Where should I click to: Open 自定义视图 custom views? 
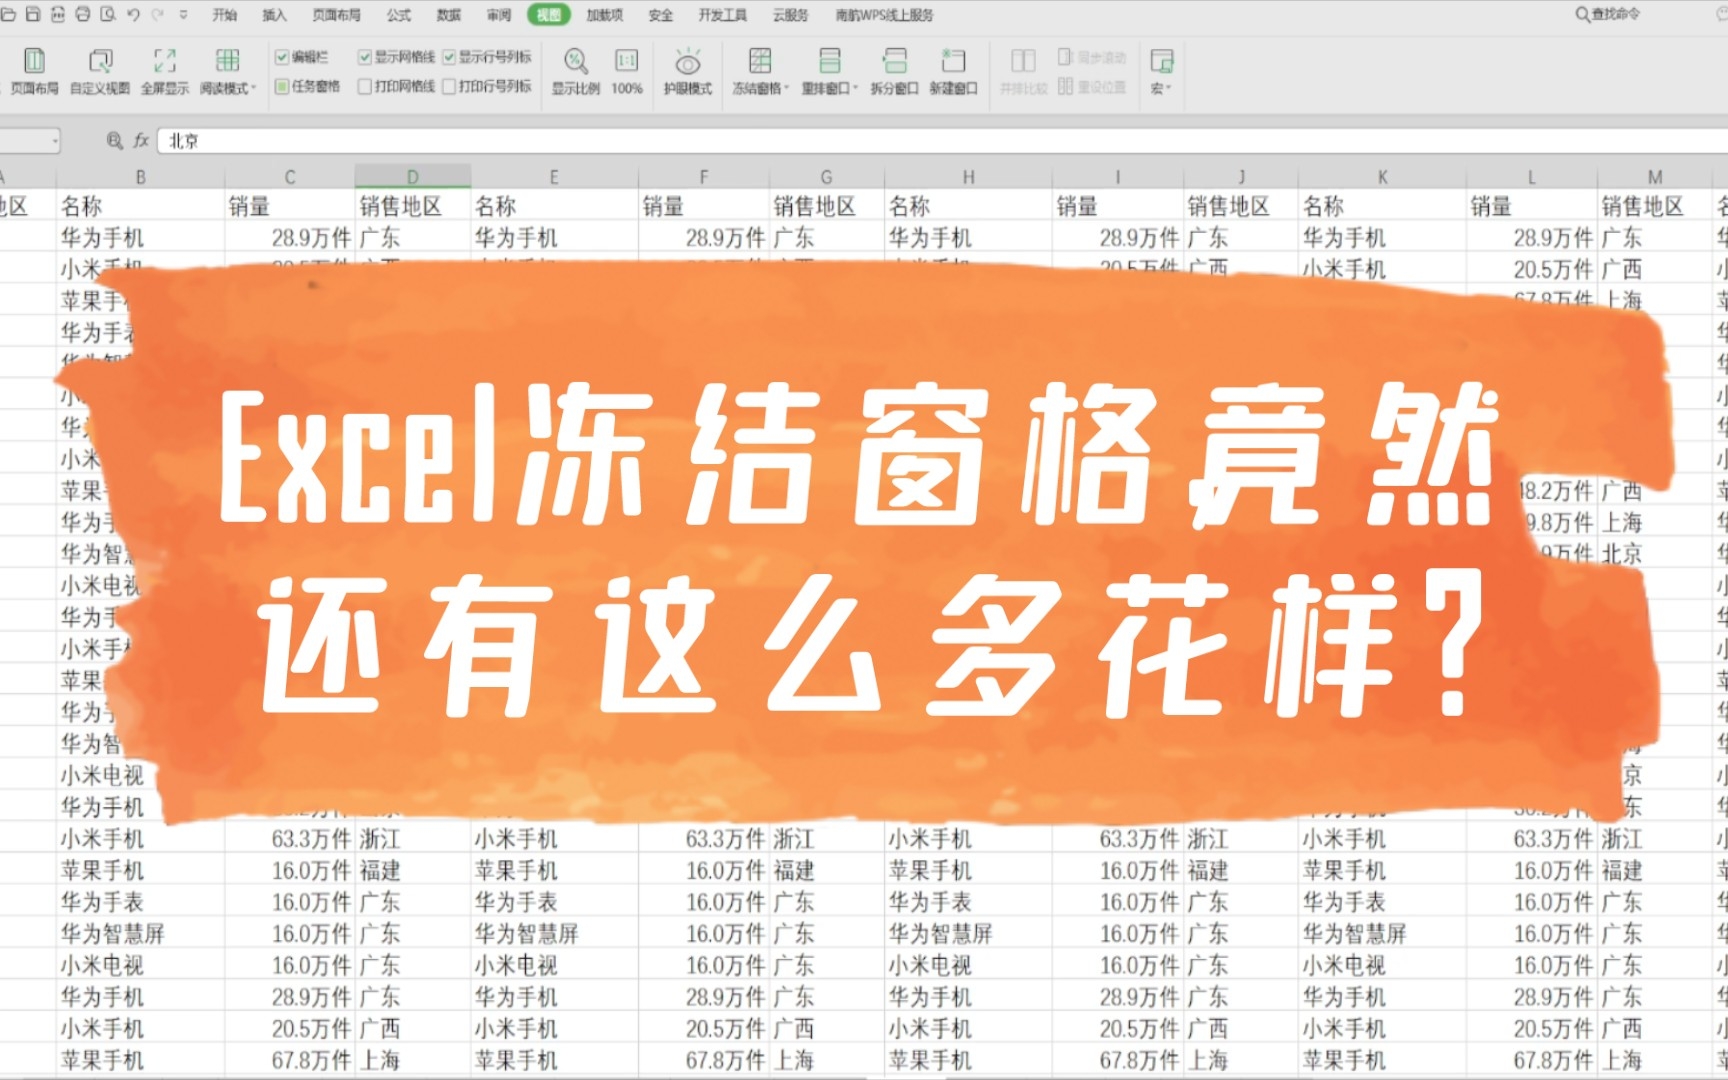[x=96, y=70]
